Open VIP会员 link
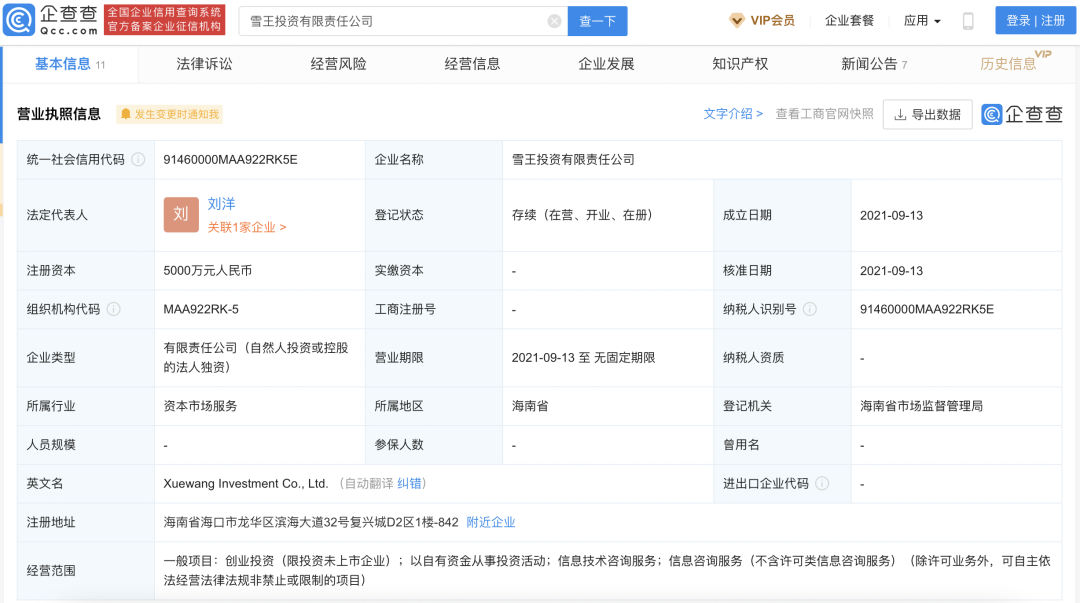The height and width of the screenshot is (603, 1080). 762,21
